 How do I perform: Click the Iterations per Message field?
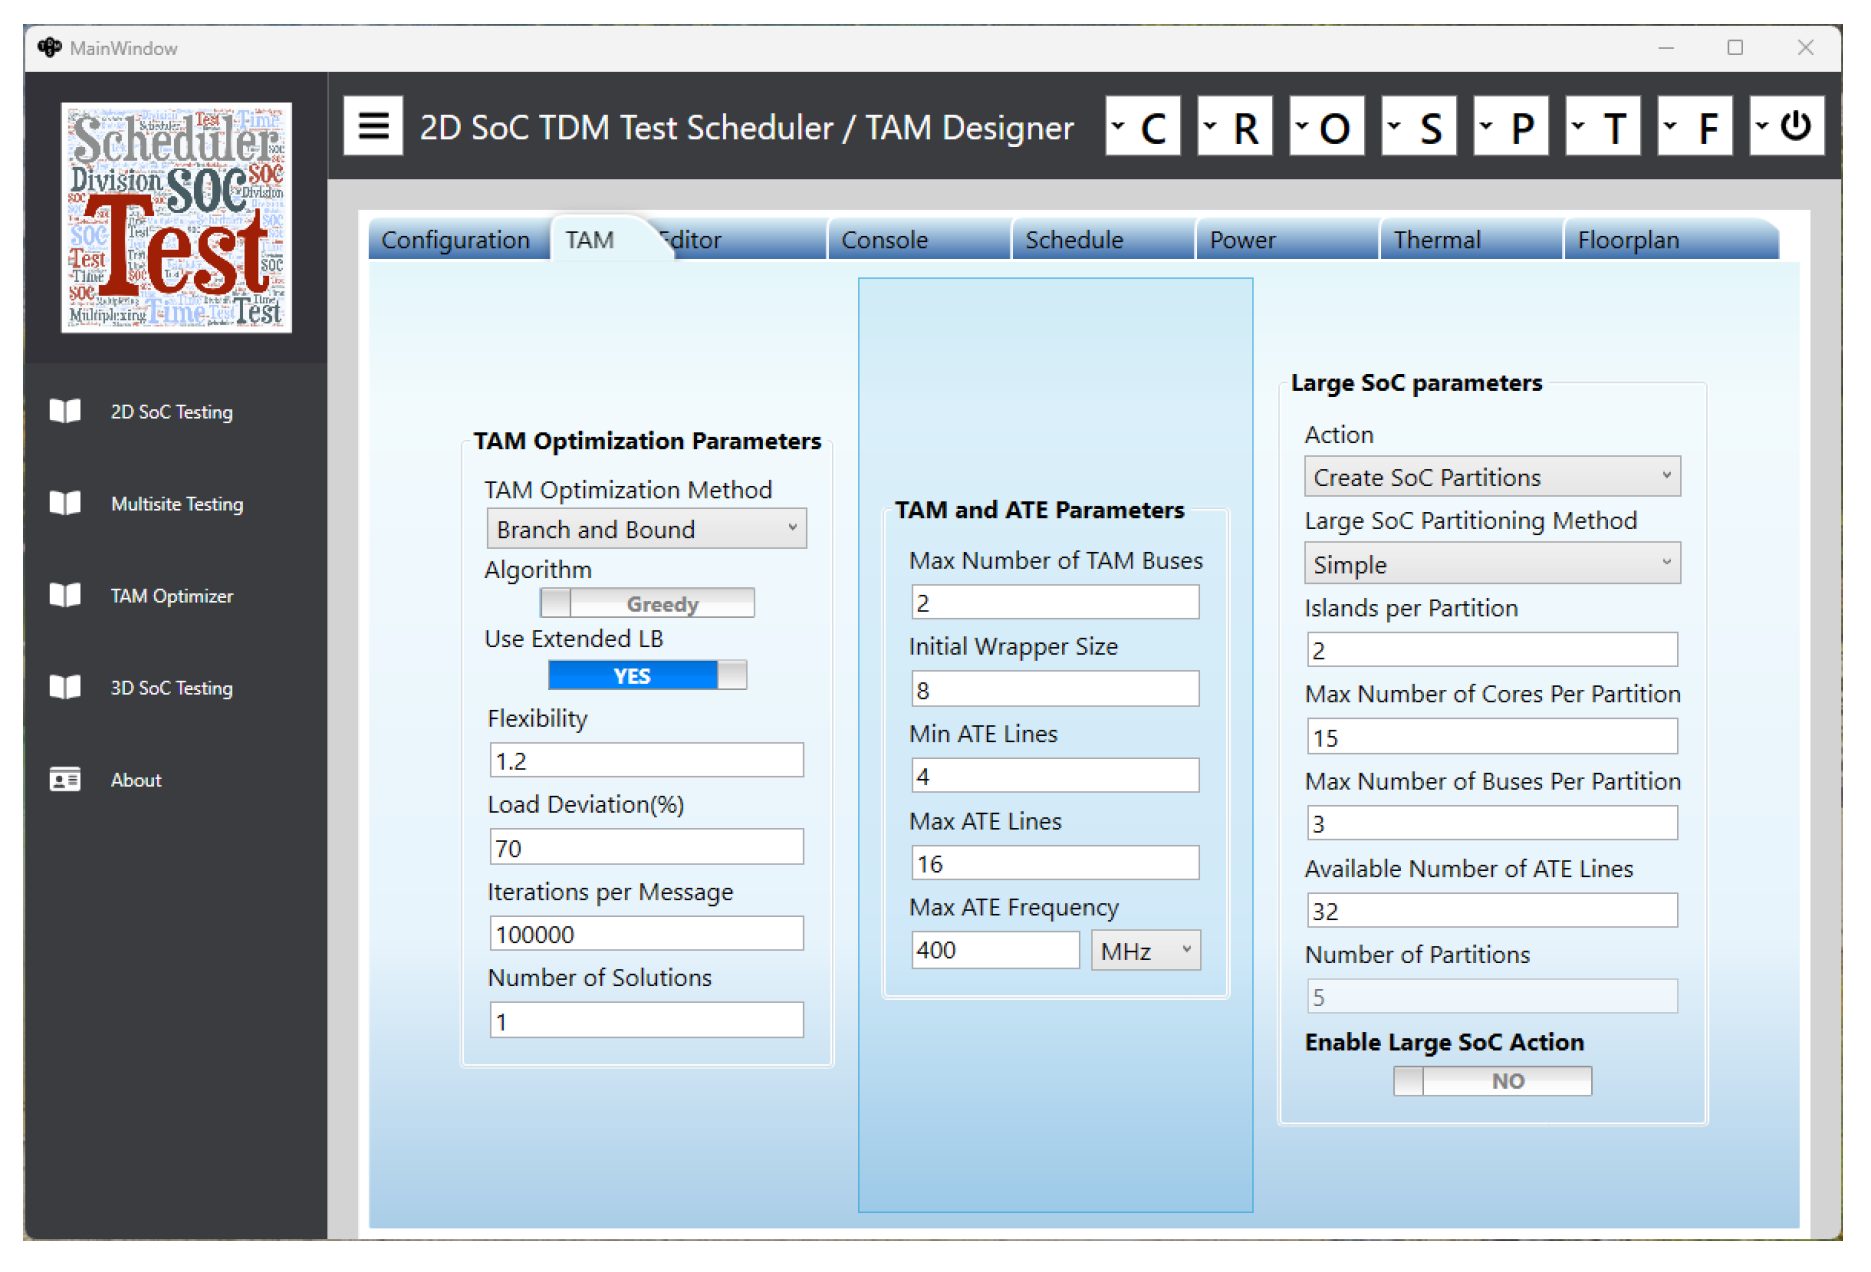tap(646, 934)
